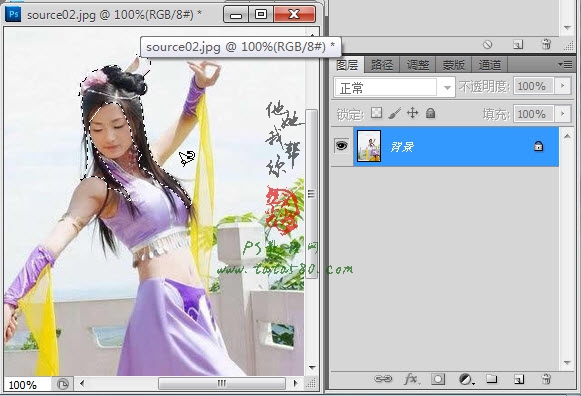Click the vertical scrollbar thumb

(311, 193)
